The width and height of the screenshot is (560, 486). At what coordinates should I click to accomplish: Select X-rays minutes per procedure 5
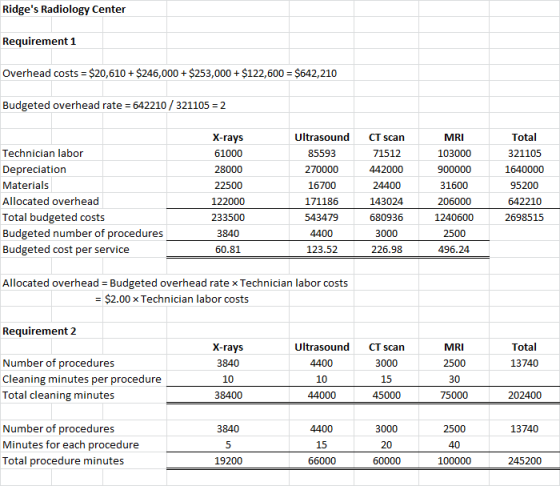pos(228,445)
